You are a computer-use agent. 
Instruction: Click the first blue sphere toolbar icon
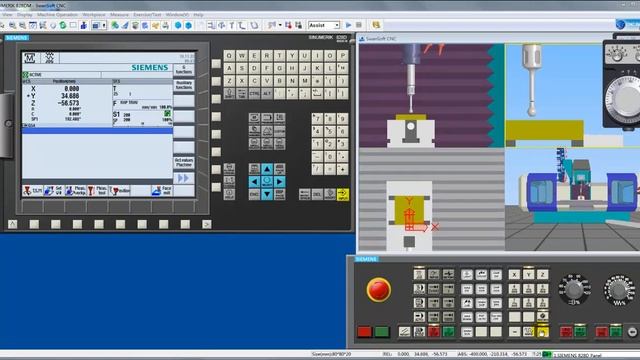pos(178,25)
